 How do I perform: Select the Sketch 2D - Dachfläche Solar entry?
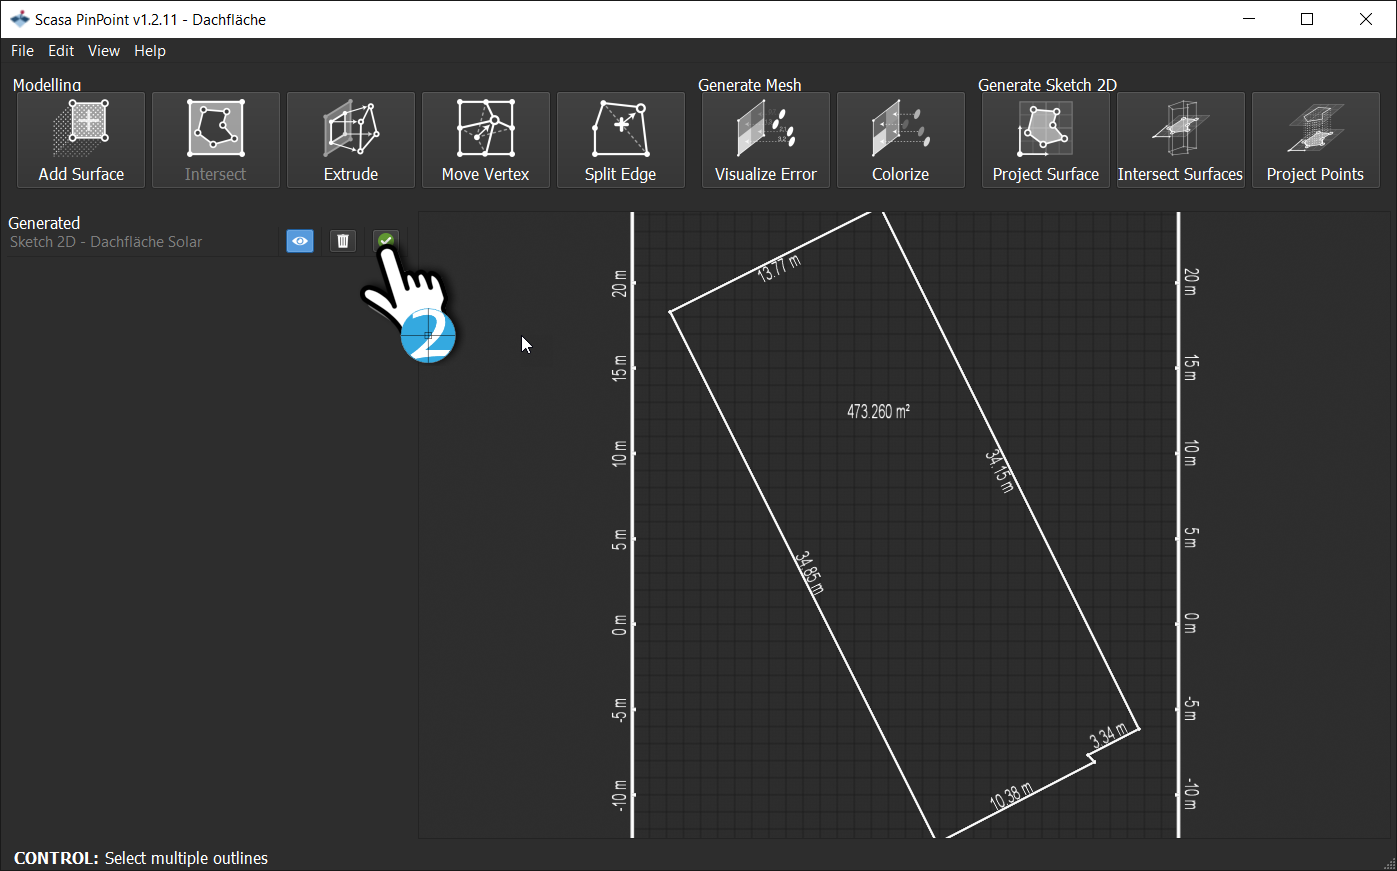[105, 241]
